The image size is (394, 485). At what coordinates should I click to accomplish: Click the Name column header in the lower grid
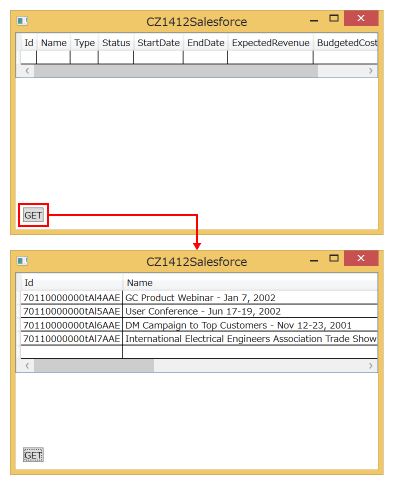click(250, 283)
